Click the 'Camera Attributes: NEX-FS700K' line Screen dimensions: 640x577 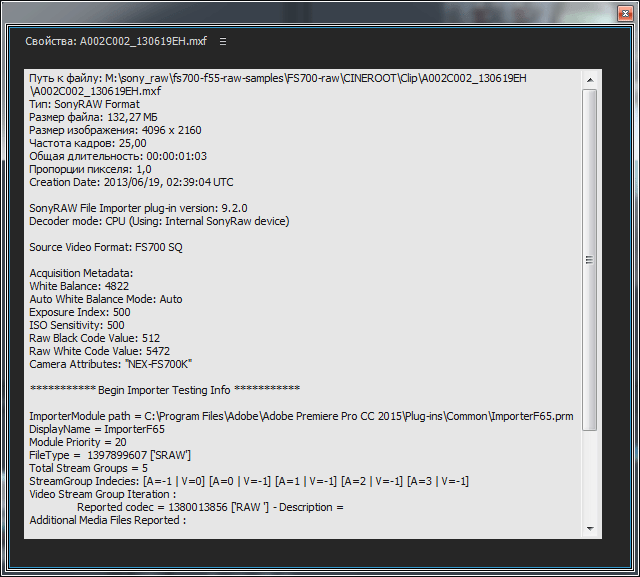(x=111, y=364)
